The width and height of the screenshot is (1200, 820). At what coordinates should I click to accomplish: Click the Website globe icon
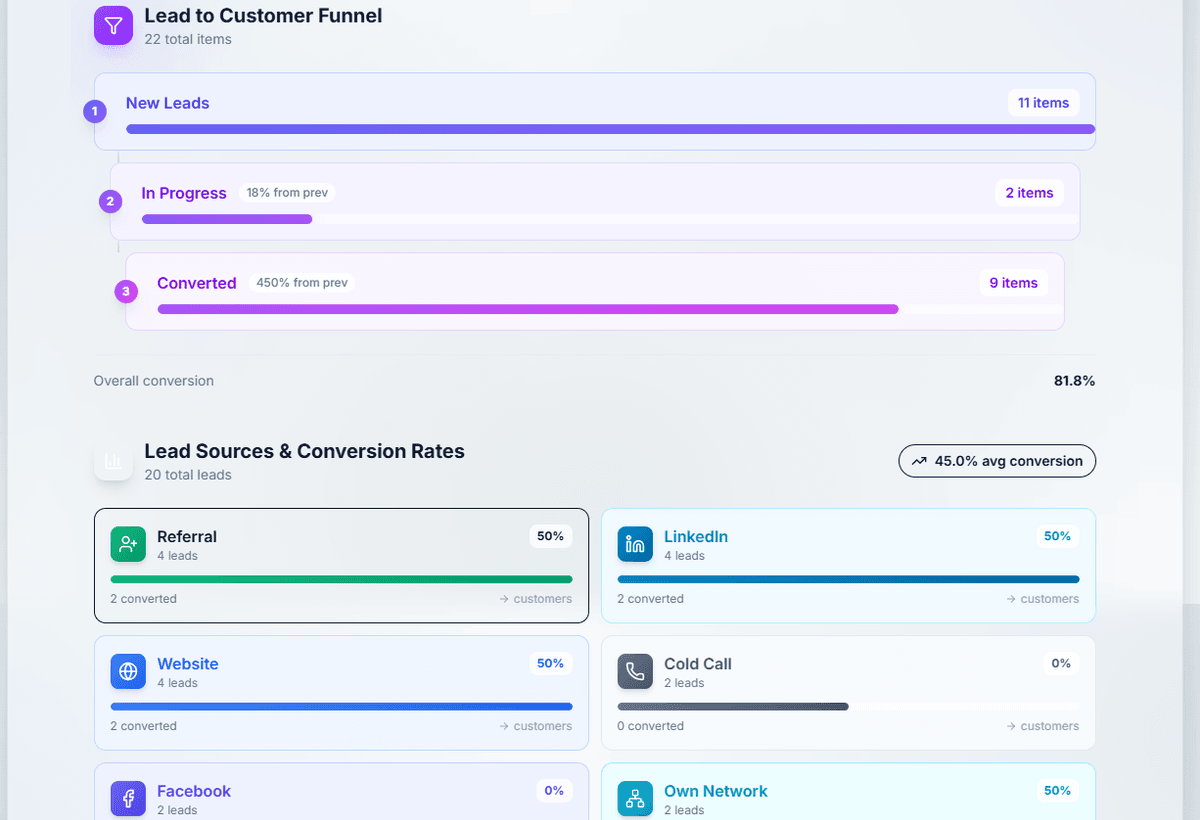(127, 671)
